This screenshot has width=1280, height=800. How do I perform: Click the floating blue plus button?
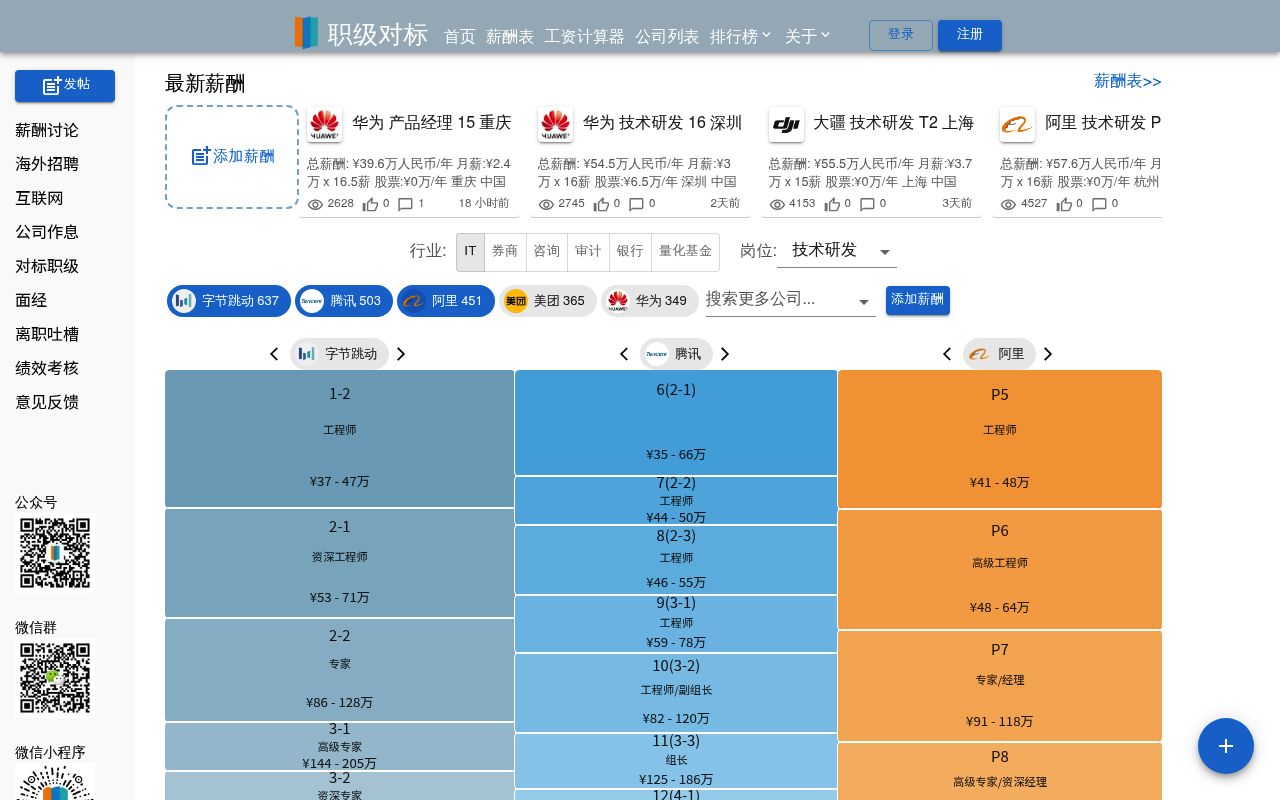pyautogui.click(x=1226, y=746)
